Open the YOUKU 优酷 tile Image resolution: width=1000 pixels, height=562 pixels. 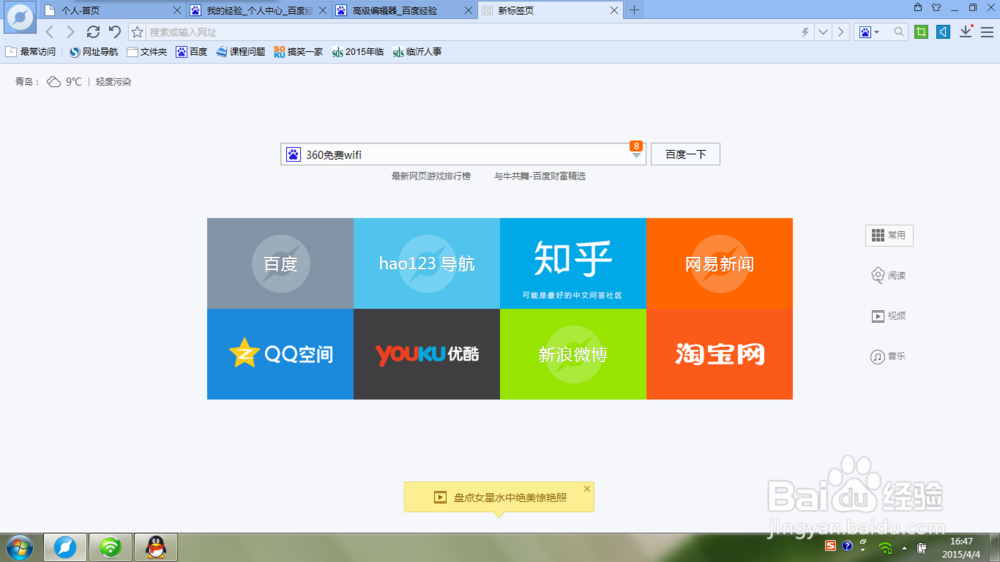click(x=427, y=354)
